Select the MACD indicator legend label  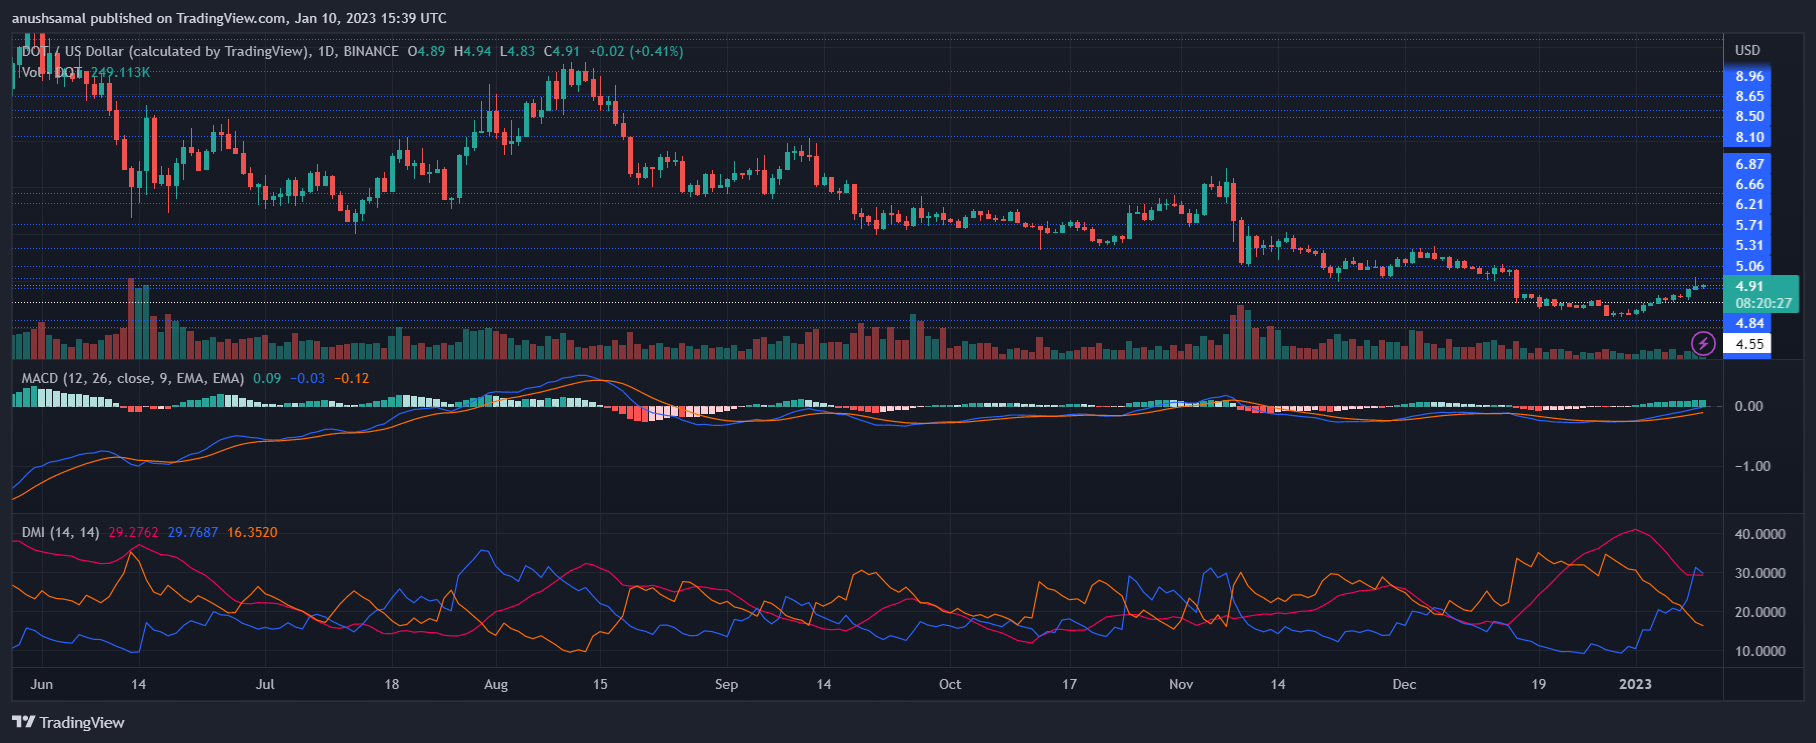132,378
